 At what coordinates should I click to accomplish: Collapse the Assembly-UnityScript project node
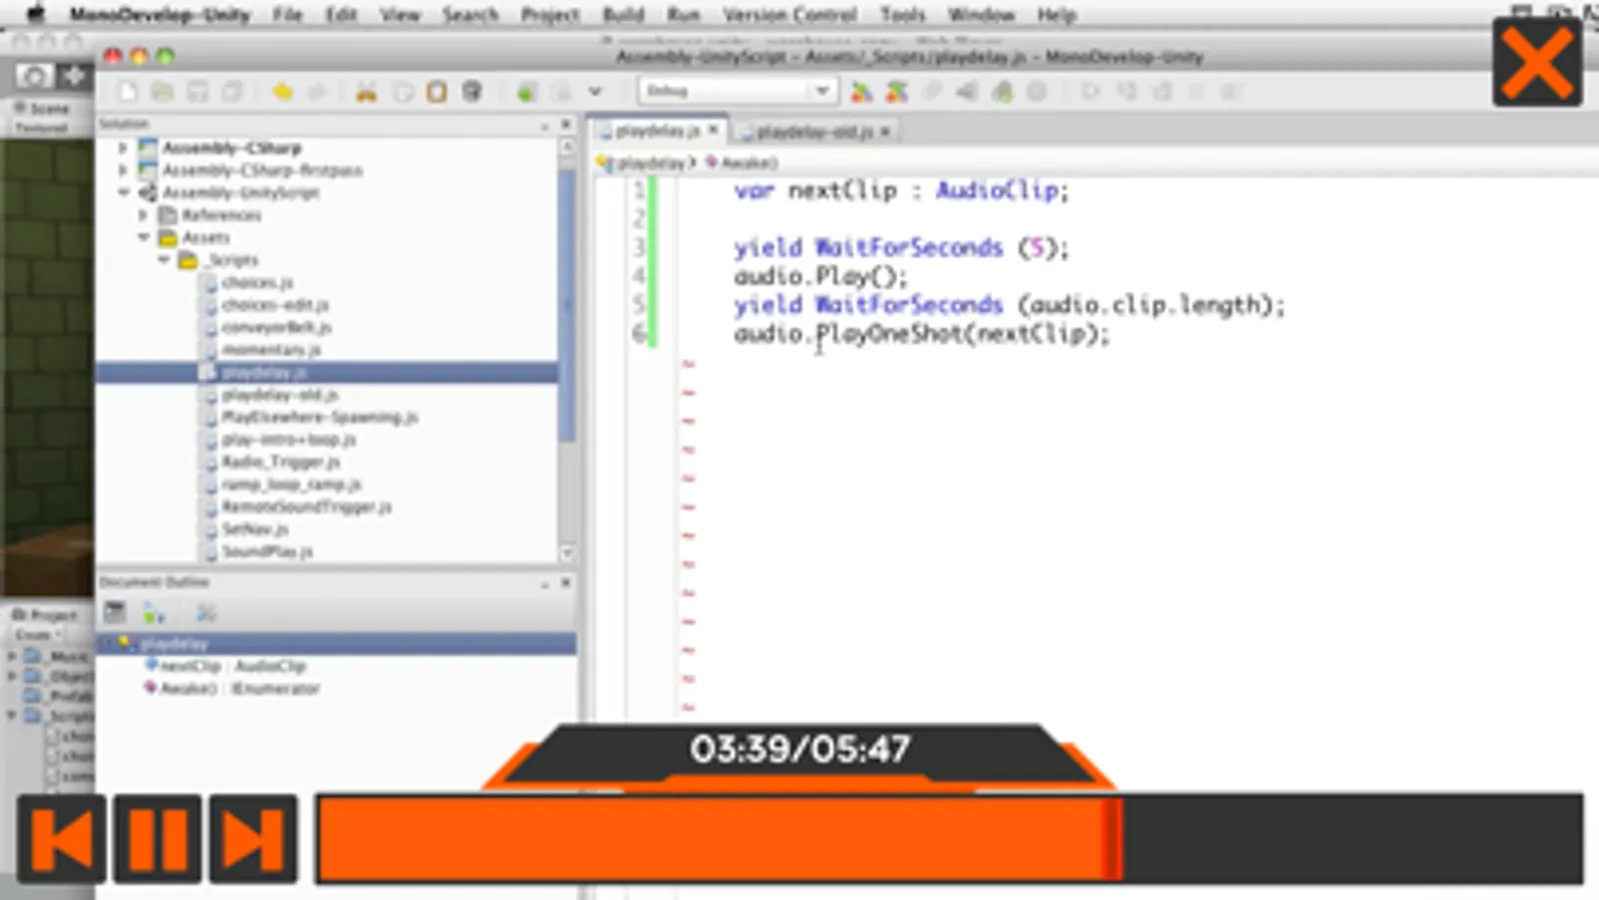tap(123, 192)
